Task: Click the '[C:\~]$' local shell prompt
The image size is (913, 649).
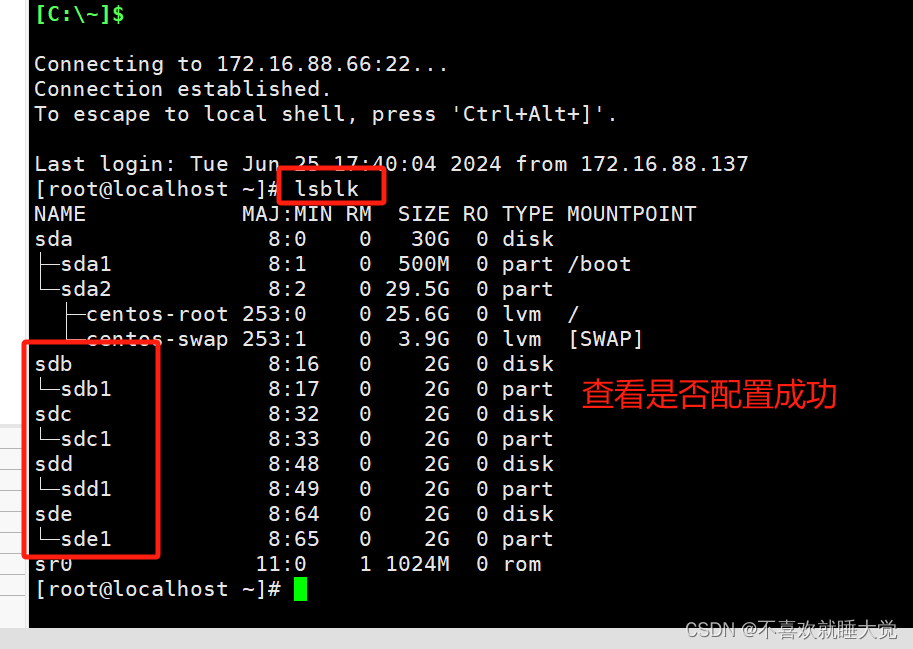Action: coord(79,14)
